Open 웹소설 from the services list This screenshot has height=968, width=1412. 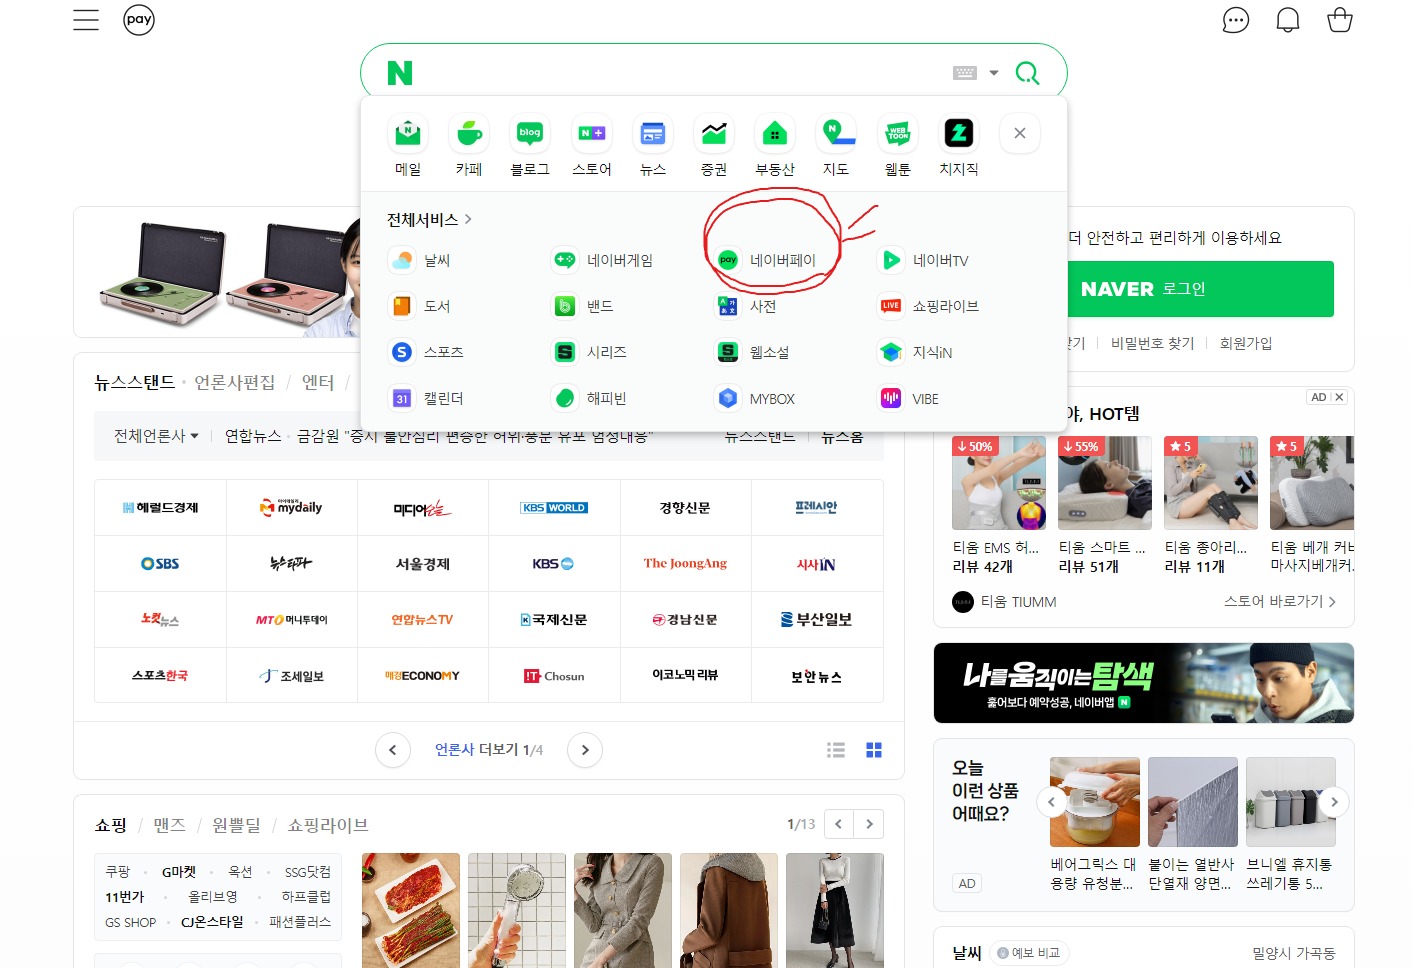(x=753, y=352)
